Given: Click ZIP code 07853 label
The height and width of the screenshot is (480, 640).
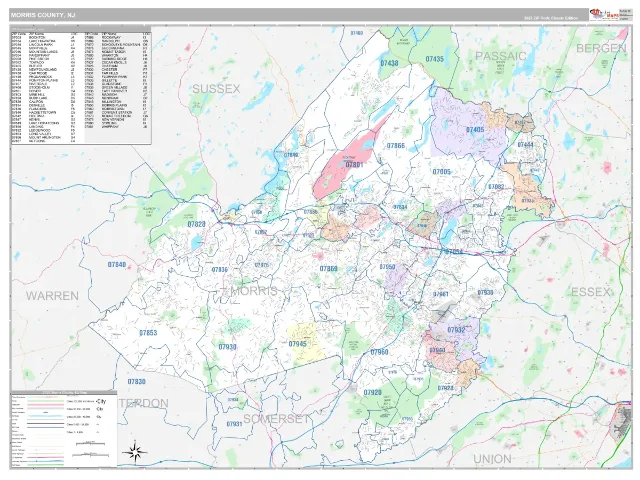Looking at the screenshot, I should point(148,333).
